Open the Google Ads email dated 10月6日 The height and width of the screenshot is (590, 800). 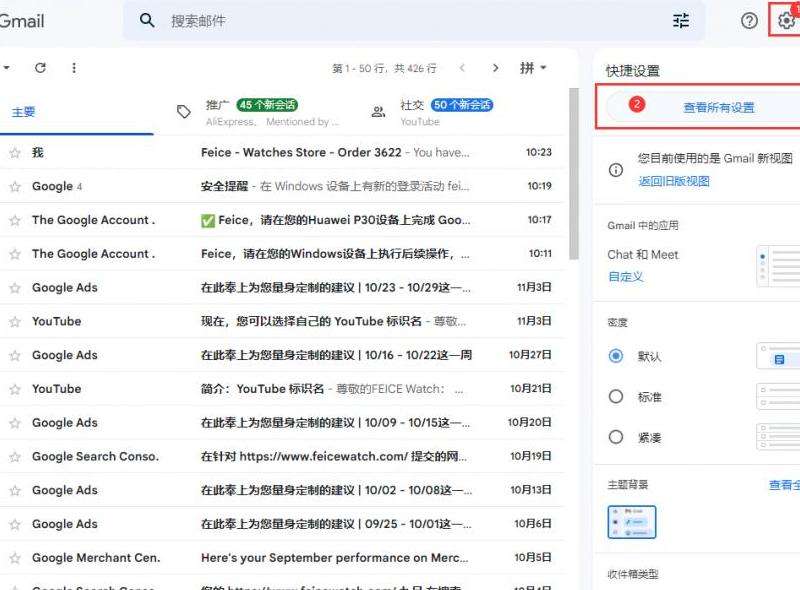click(x=283, y=524)
